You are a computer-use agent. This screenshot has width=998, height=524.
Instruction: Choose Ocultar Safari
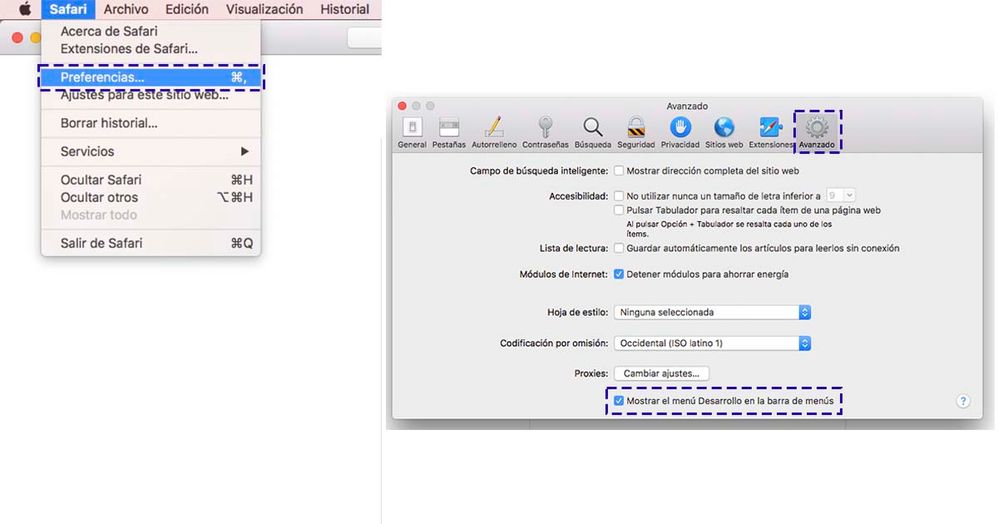point(151,180)
